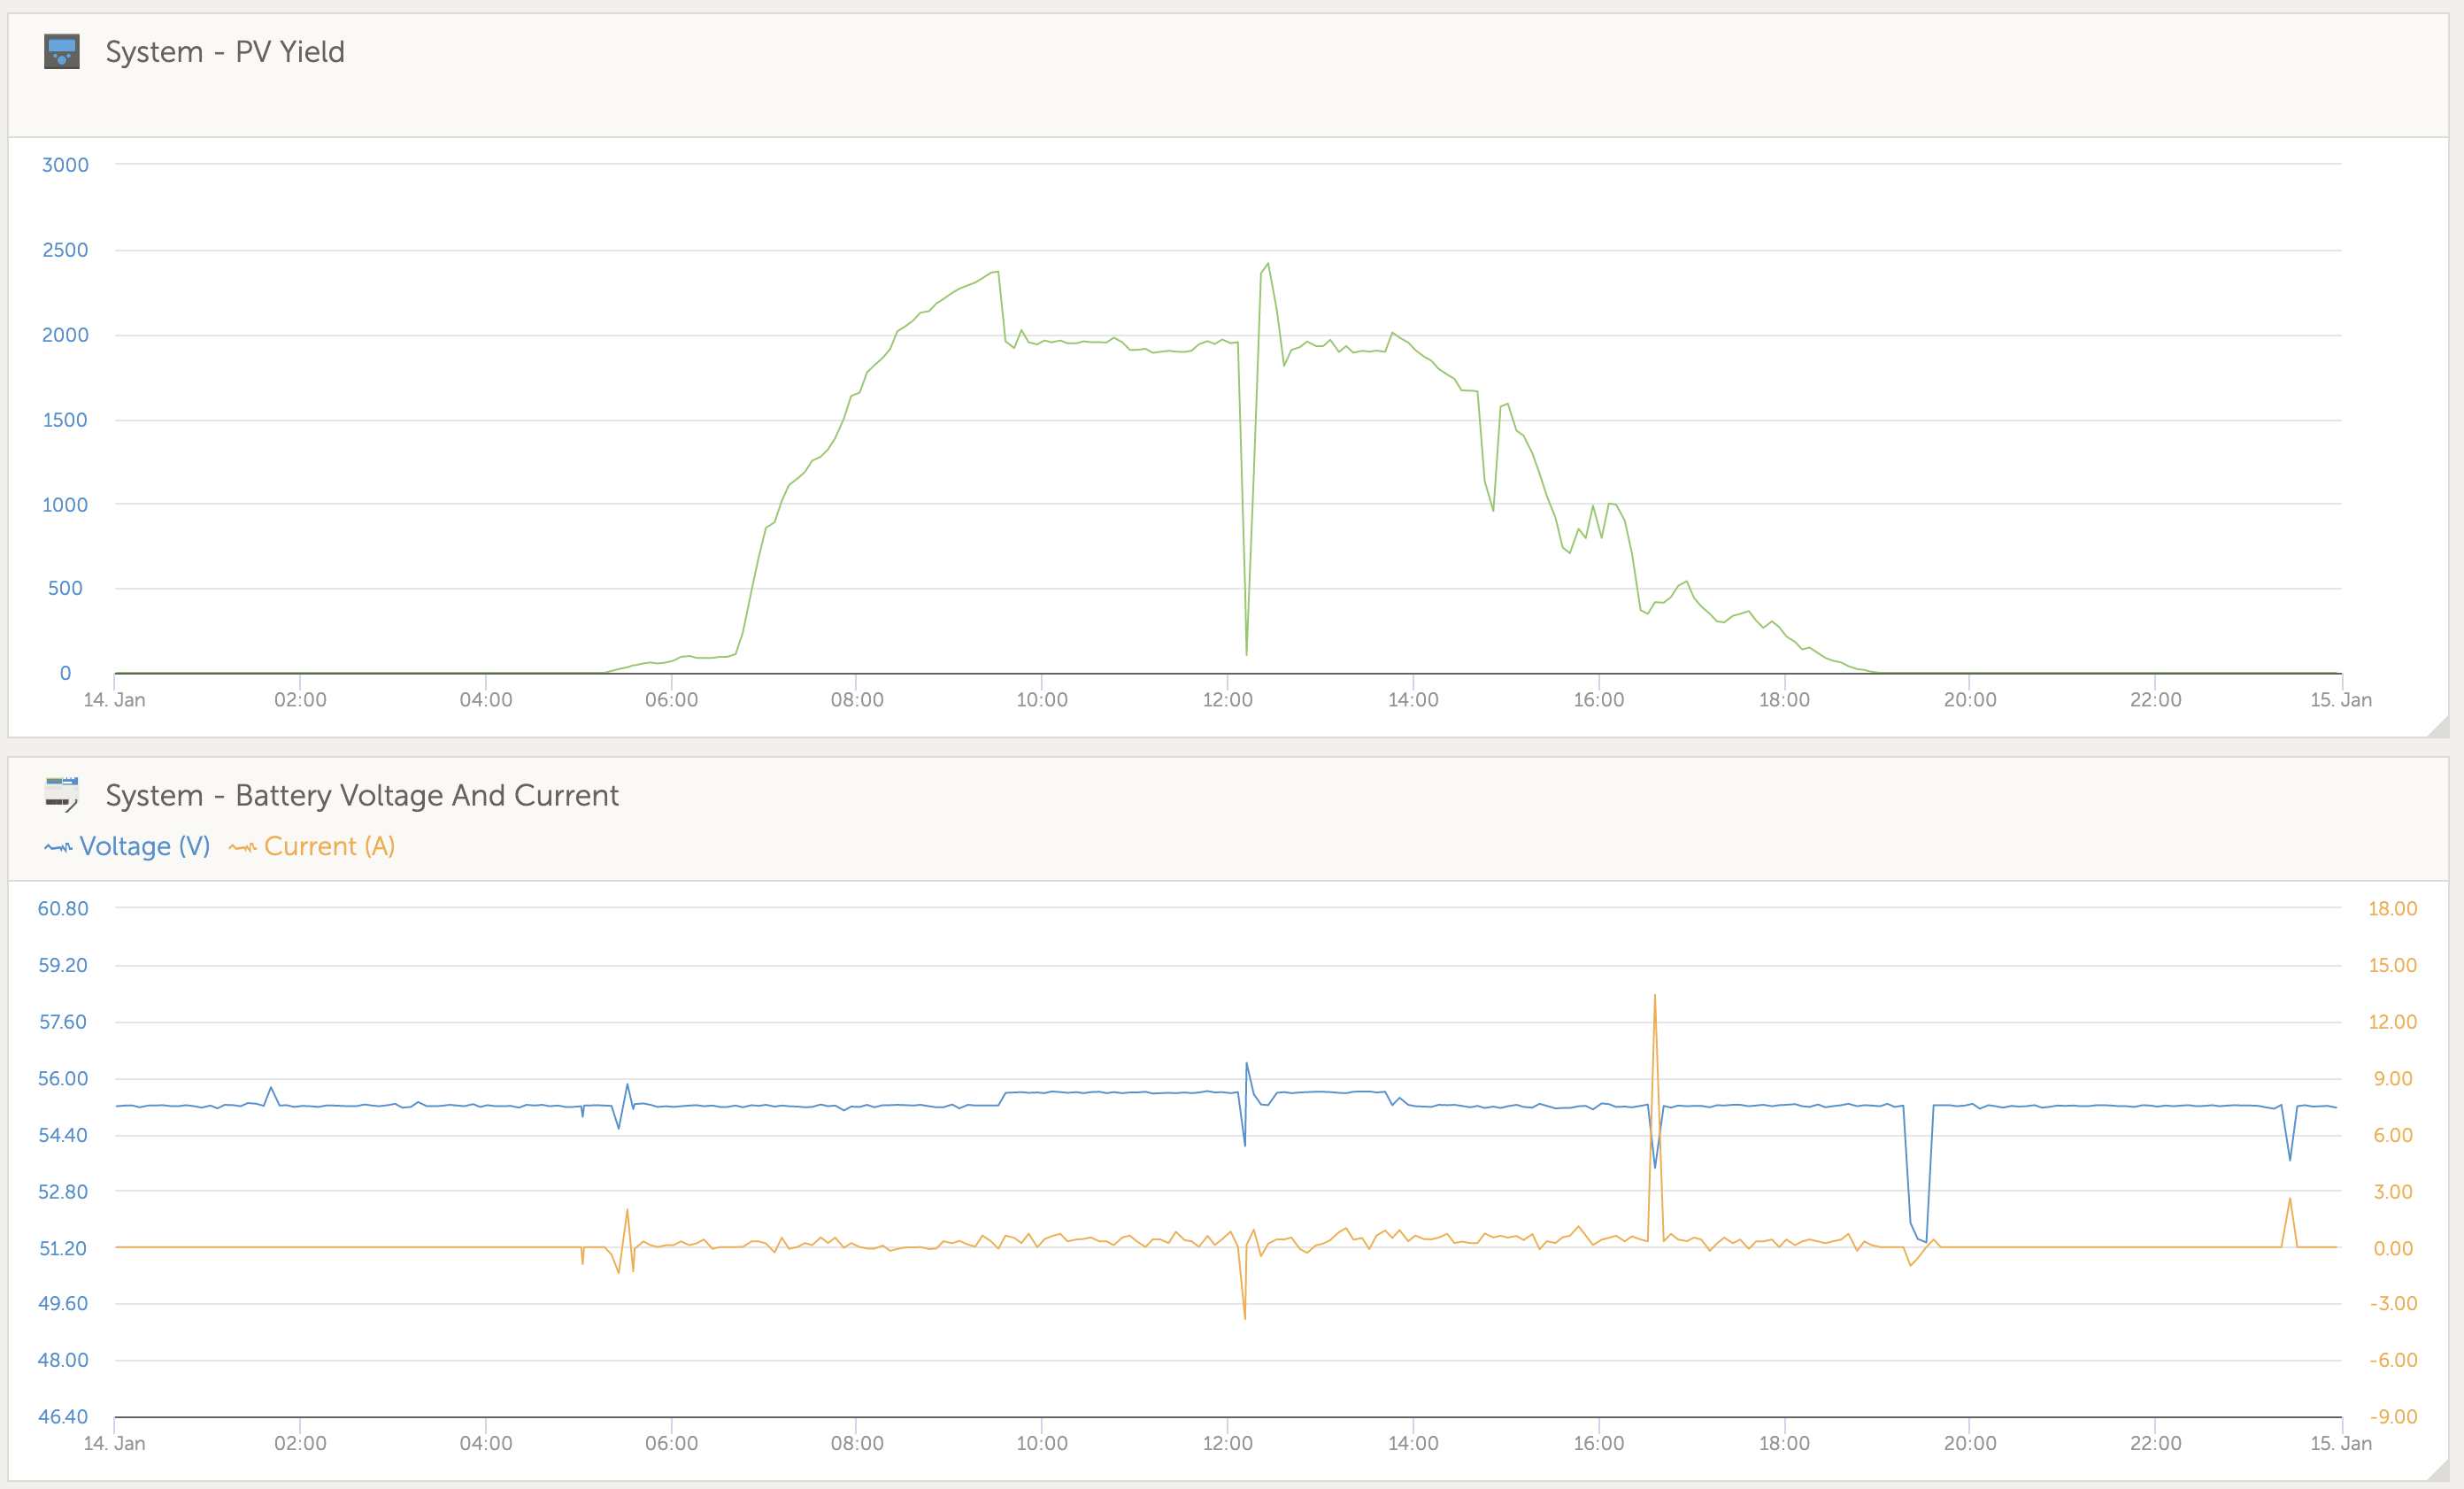Click the Battery panel resize corner handle
This screenshot has height=1489, width=2464.
pos(2437,1469)
